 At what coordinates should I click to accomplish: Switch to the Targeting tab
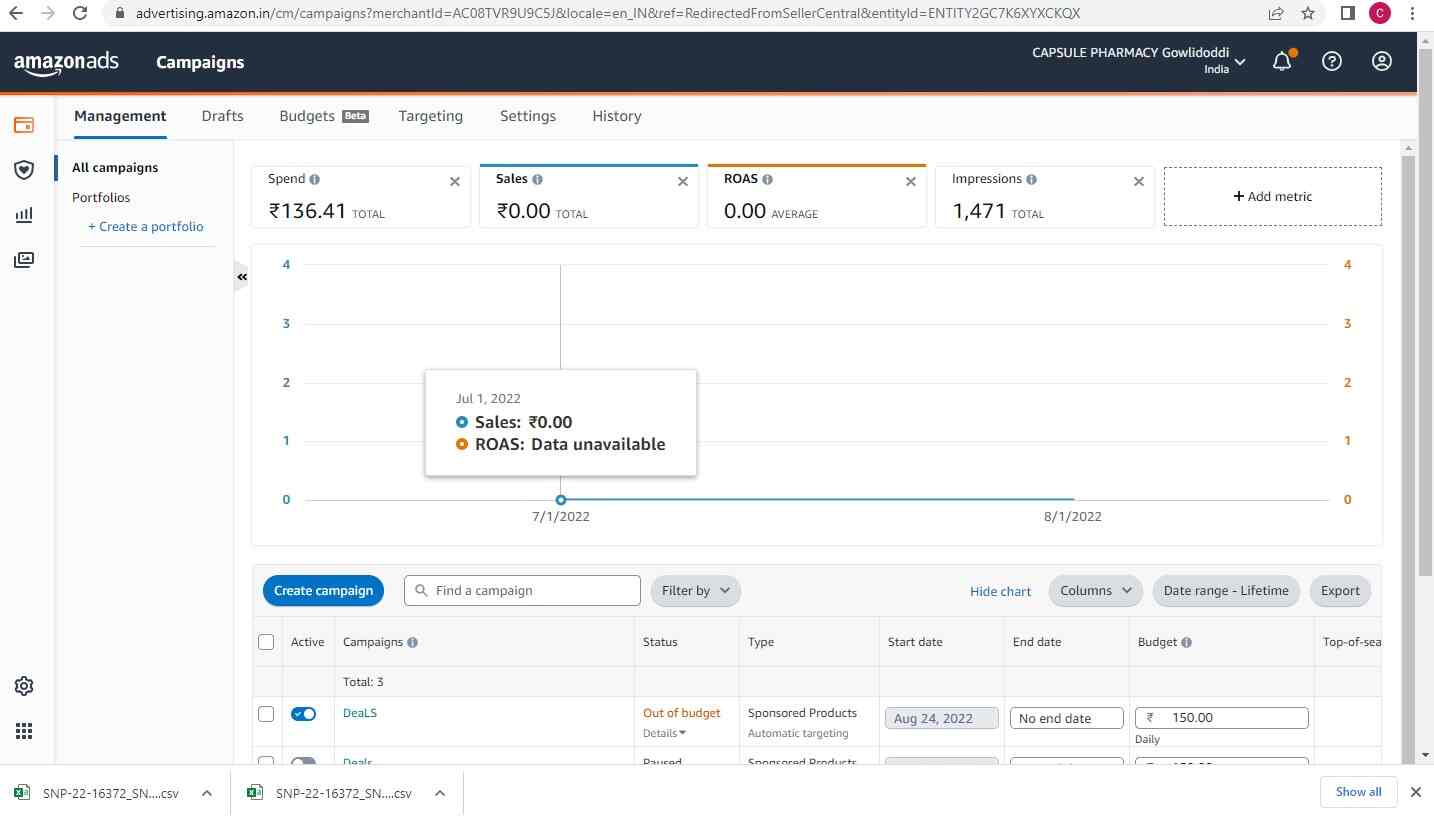430,116
